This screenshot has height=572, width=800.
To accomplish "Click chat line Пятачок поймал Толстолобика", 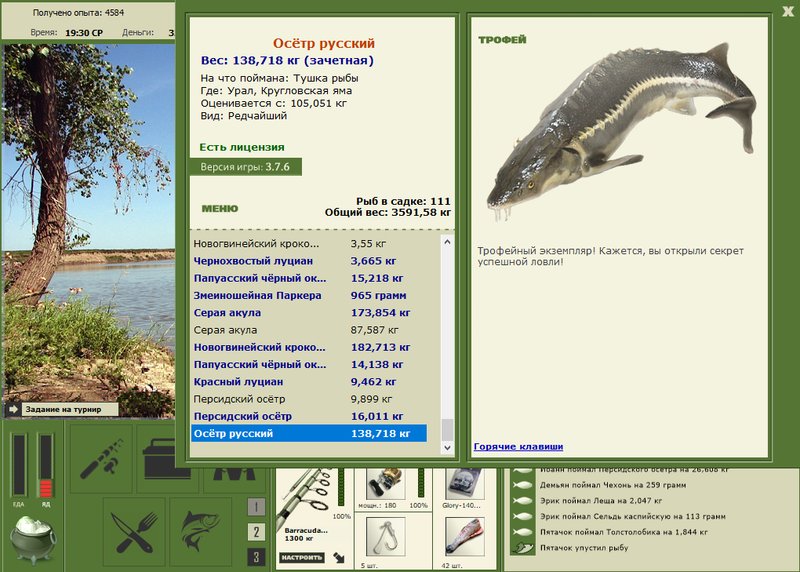I will (x=623, y=532).
